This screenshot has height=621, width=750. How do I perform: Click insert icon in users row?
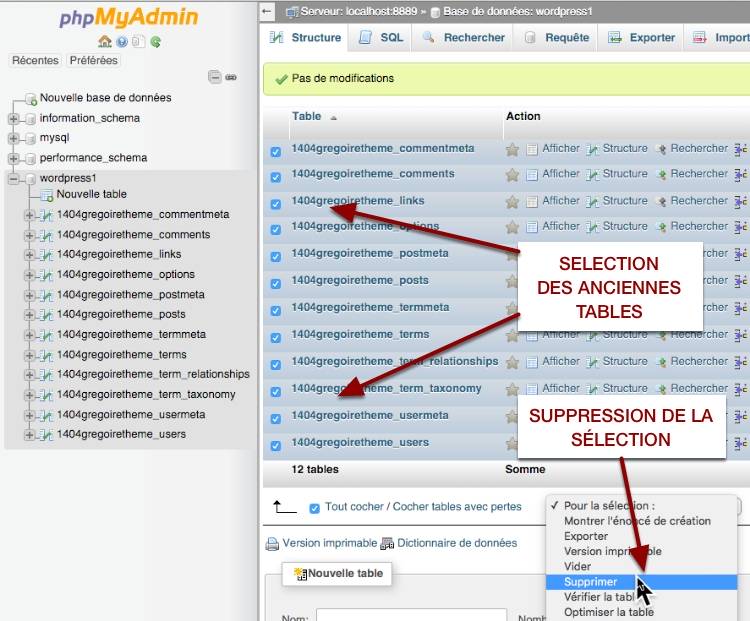741,444
